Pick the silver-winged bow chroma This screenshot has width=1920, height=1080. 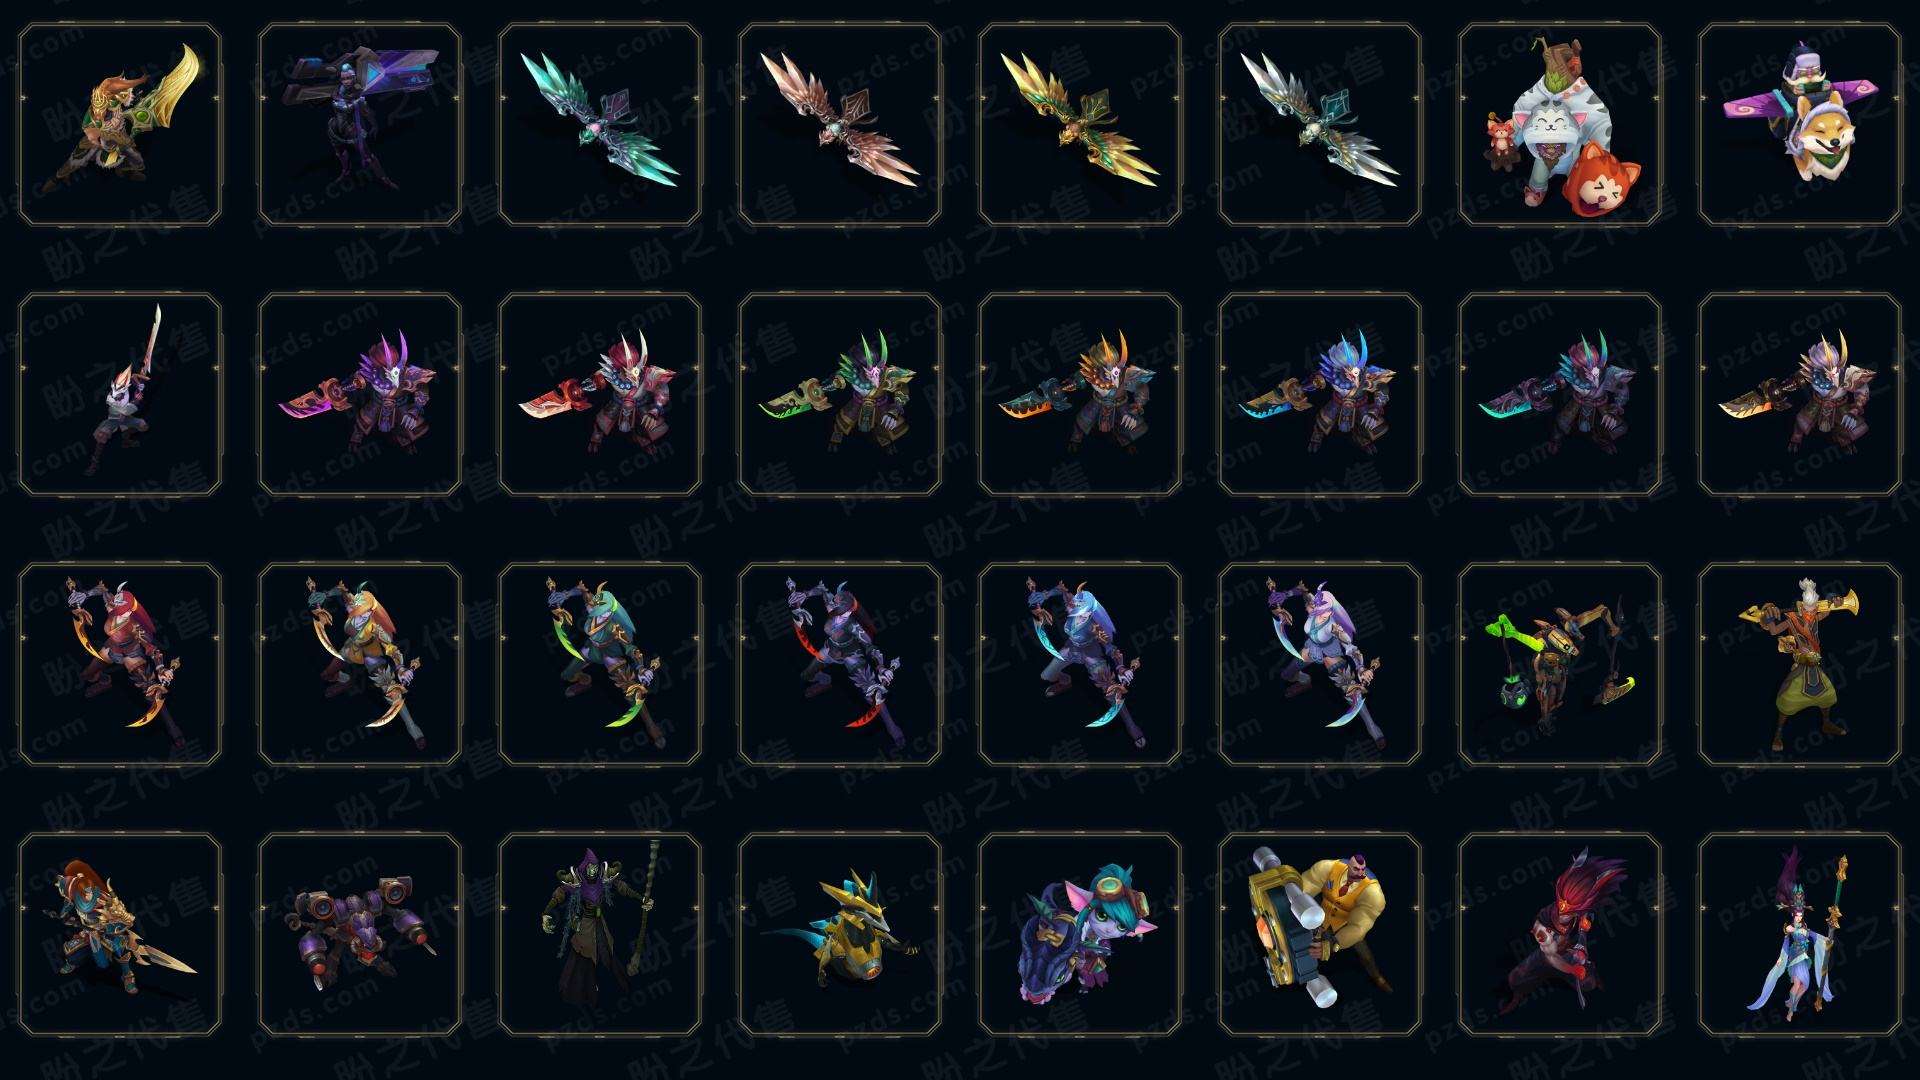click(1320, 125)
